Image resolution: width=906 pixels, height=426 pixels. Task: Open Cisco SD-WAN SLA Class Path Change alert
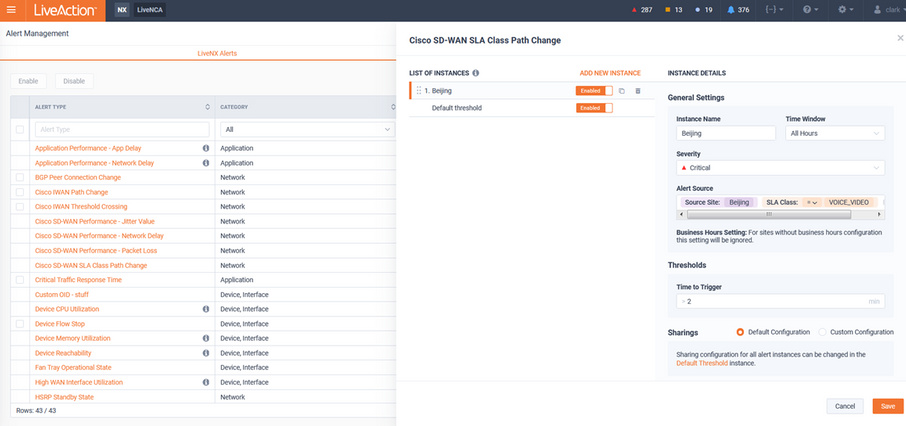[91, 265]
